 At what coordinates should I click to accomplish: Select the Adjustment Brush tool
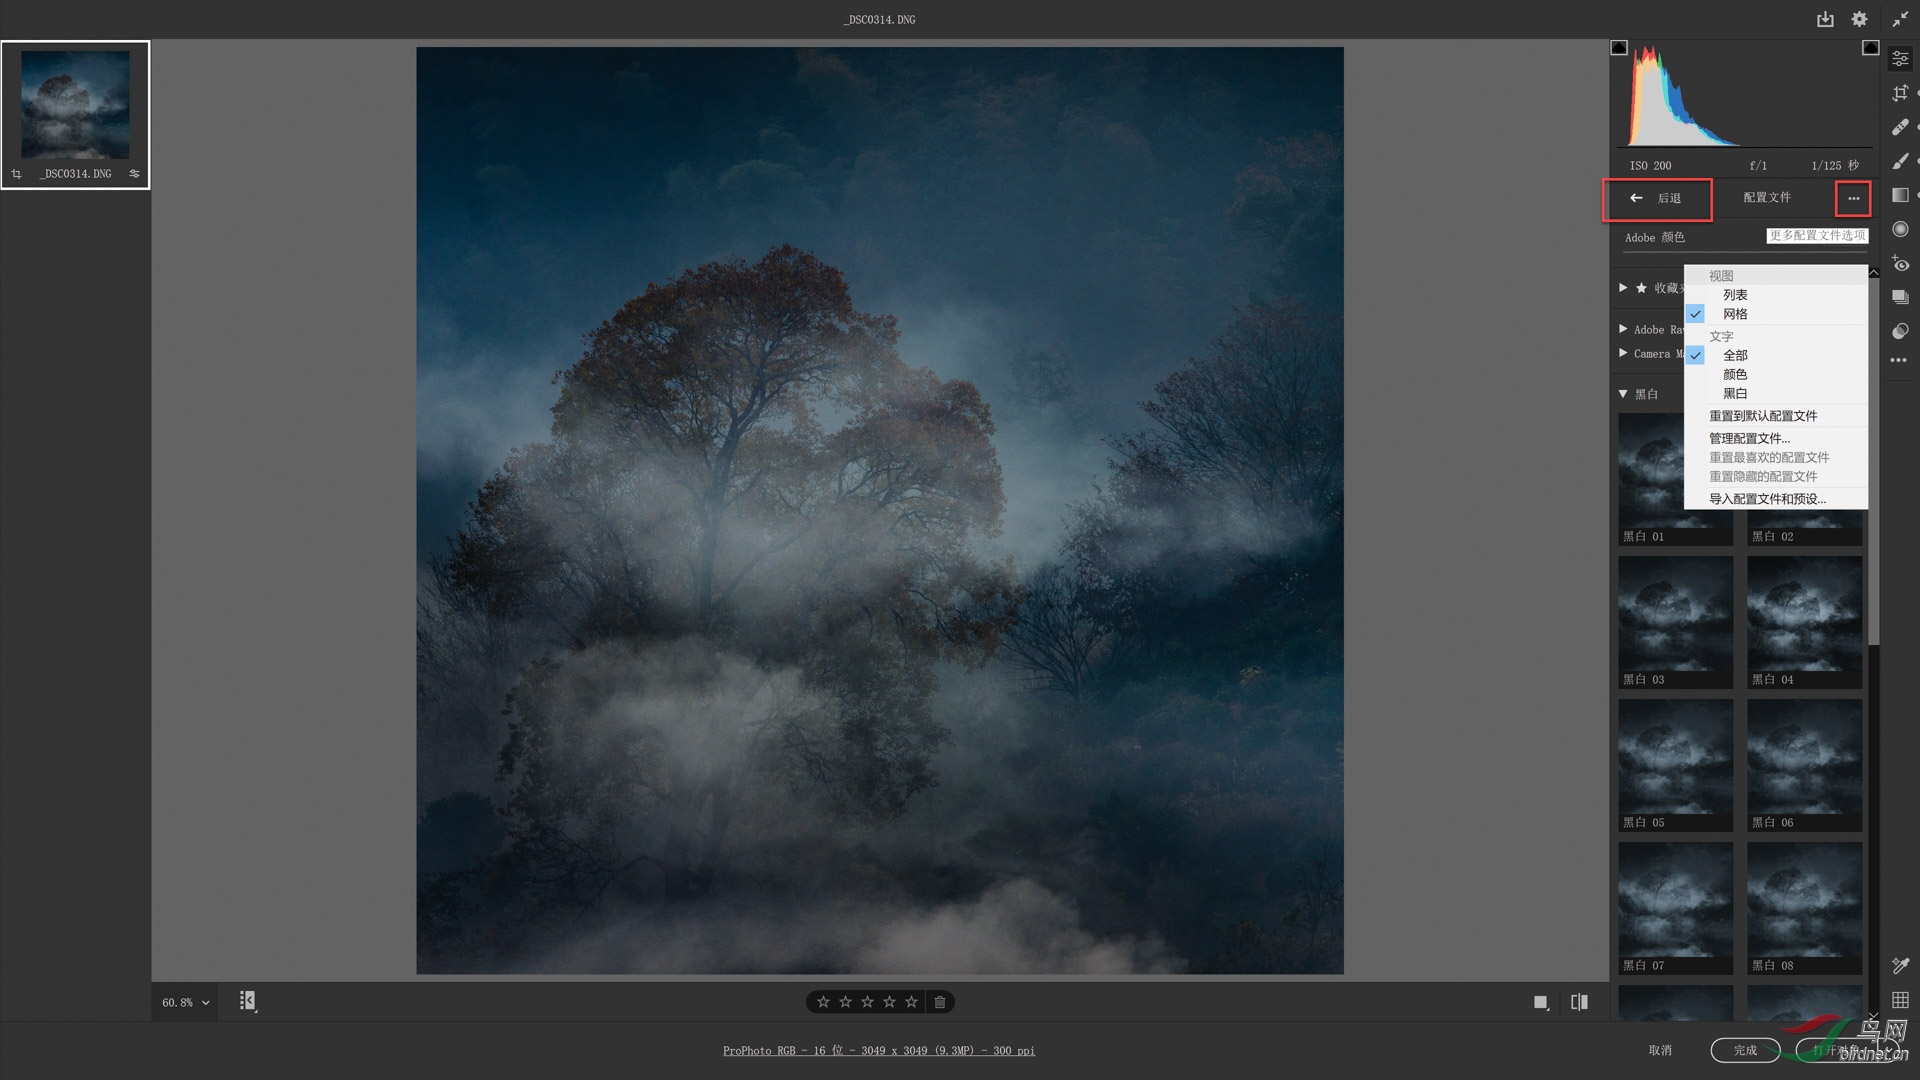point(1900,161)
